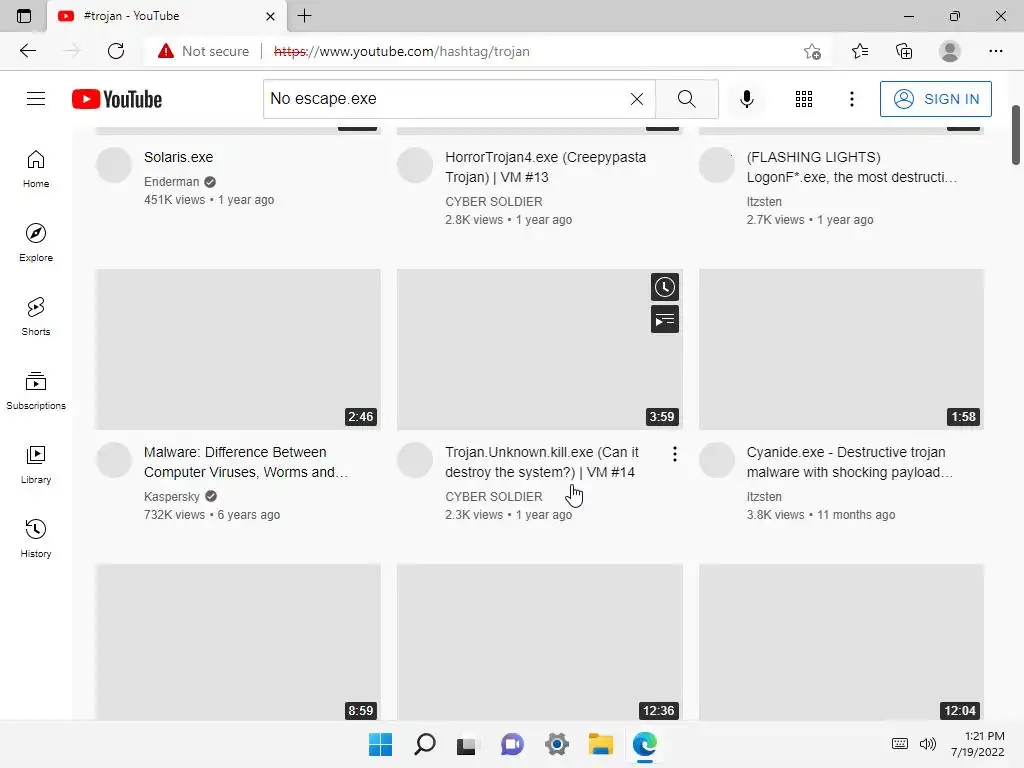This screenshot has height=768, width=1024.
Task: Open Itzsten channel under Cyanide.exe
Action: pyautogui.click(x=764, y=496)
